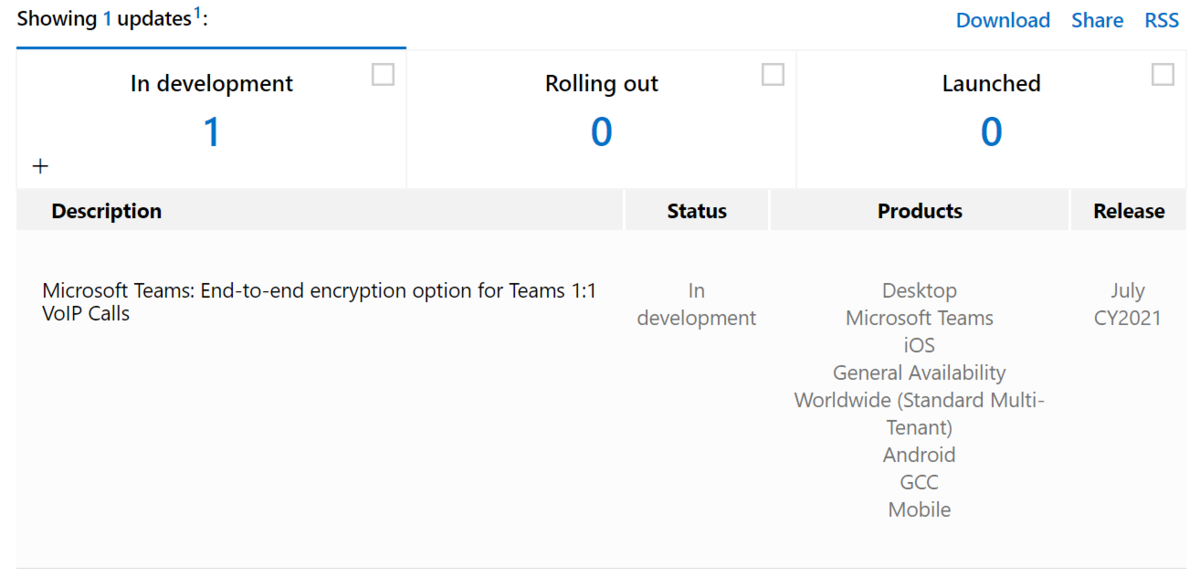Tick the In development checkbox
1200x577 pixels.
click(383, 75)
